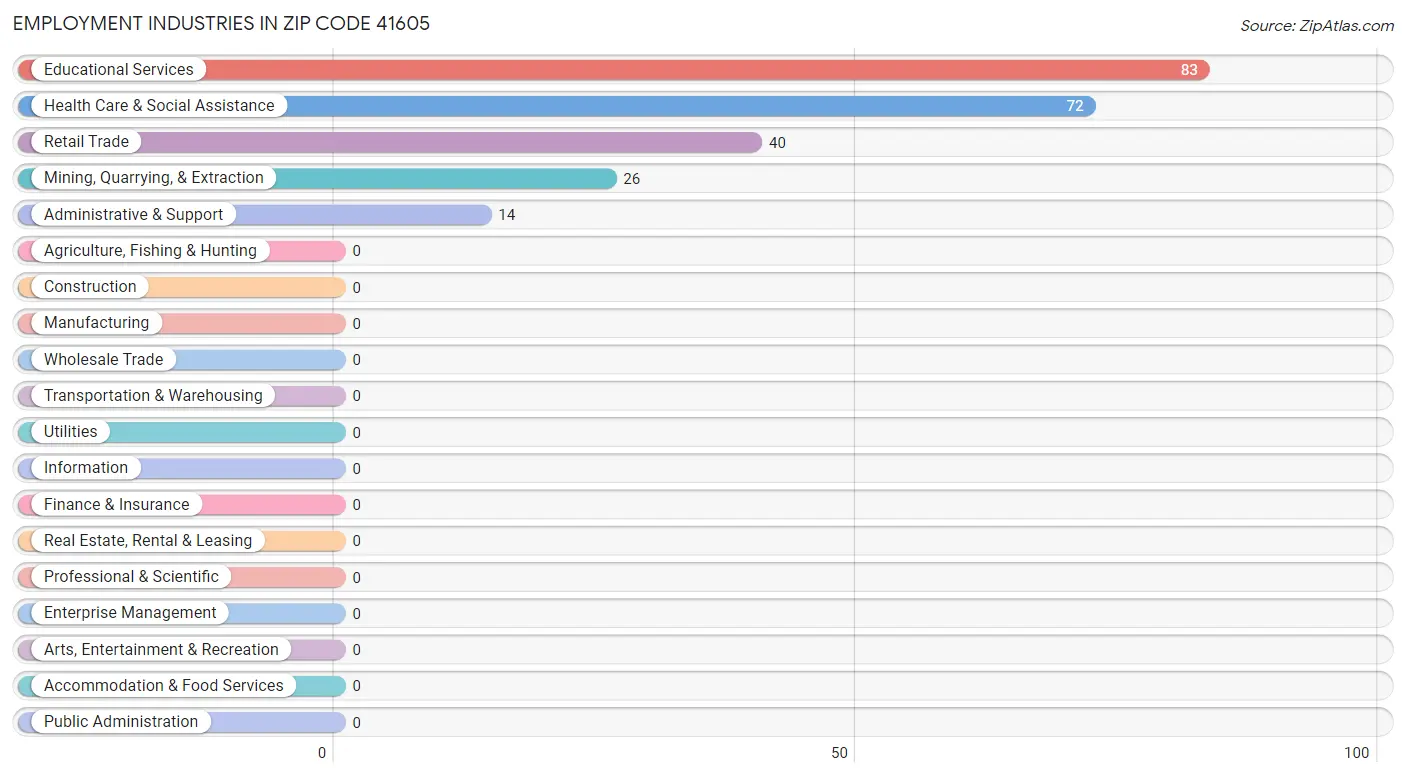Select the Information label
Image resolution: width=1406 pixels, height=777 pixels.
[x=86, y=467]
